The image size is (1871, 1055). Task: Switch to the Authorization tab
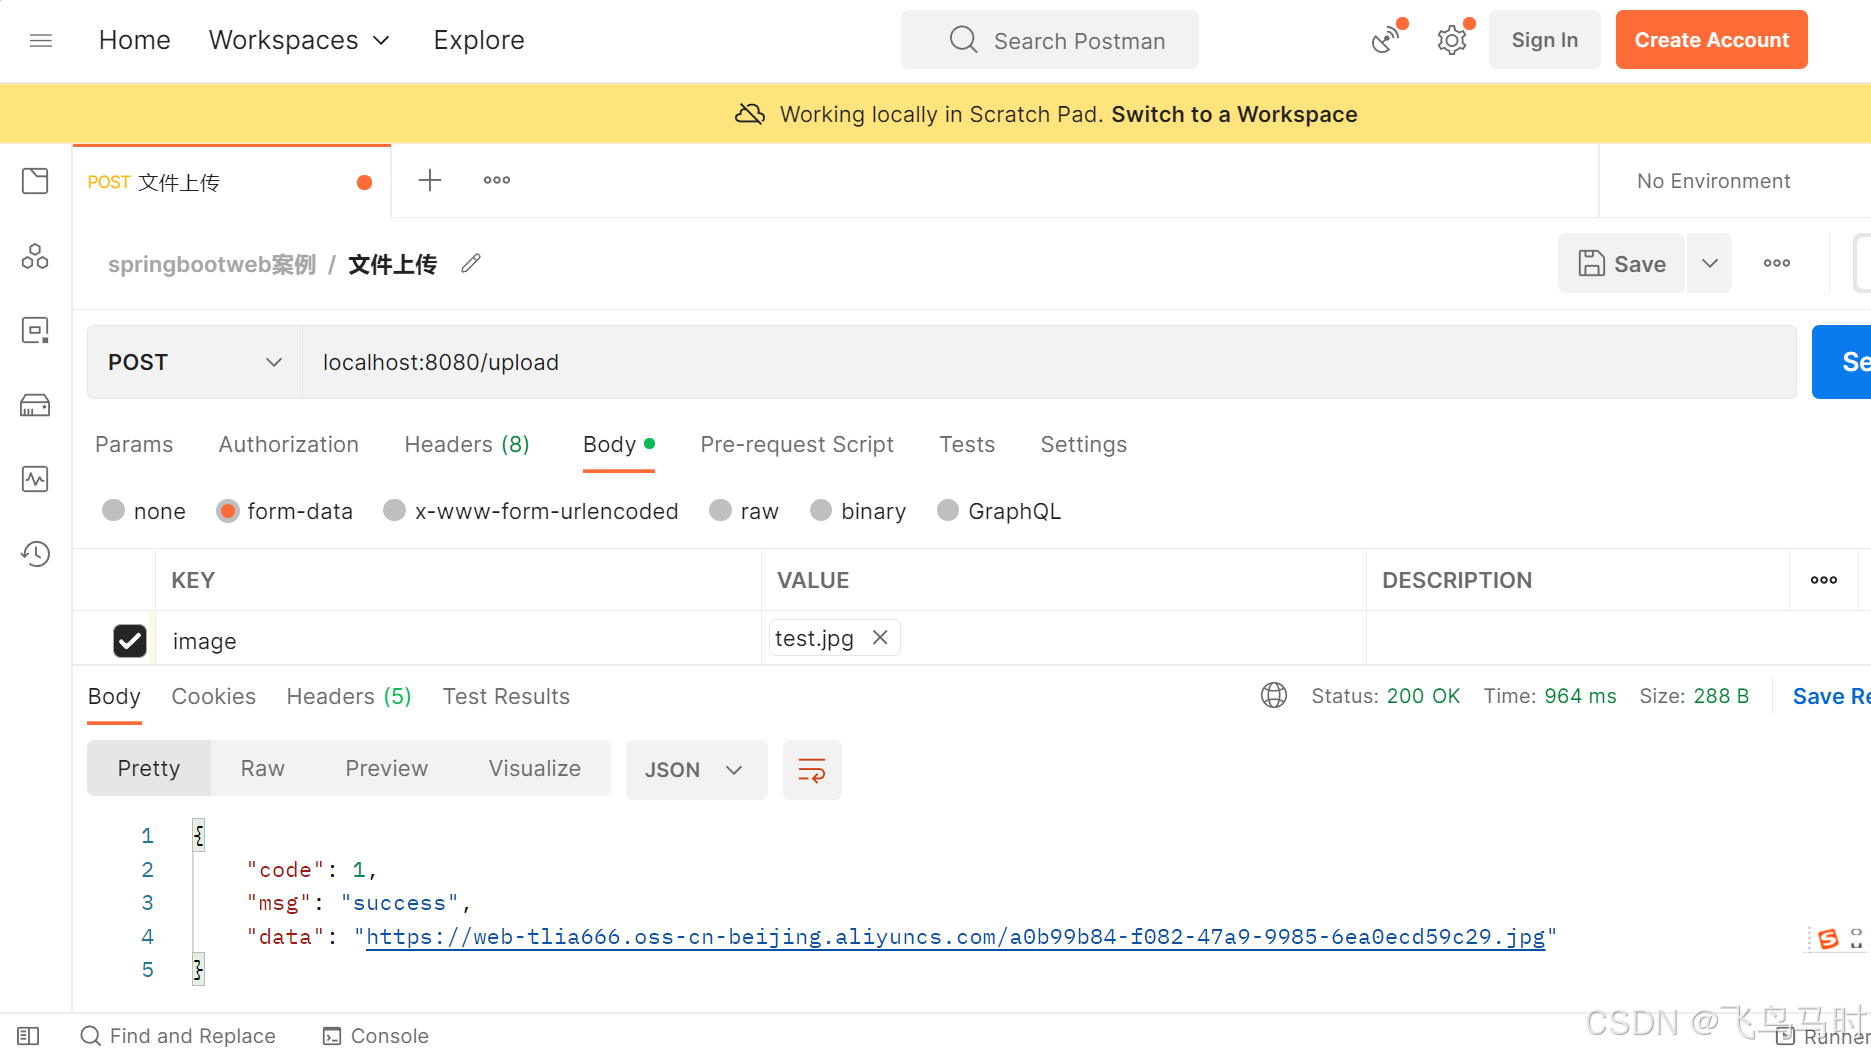pyautogui.click(x=289, y=444)
